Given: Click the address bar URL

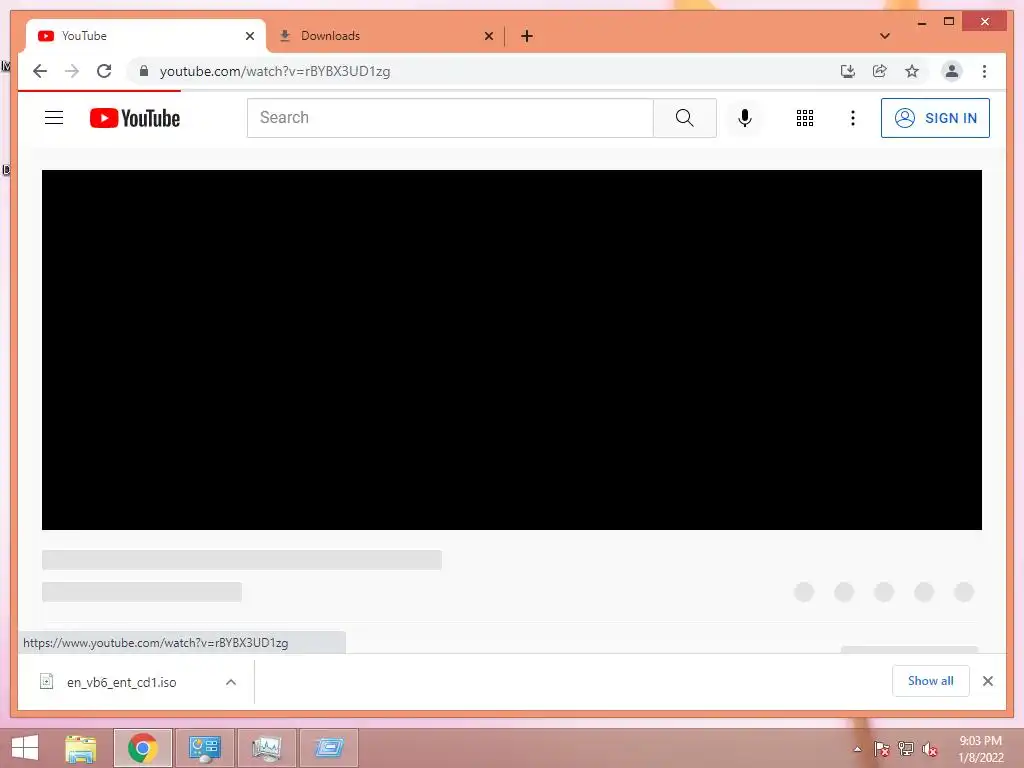Looking at the screenshot, I should coord(275,71).
